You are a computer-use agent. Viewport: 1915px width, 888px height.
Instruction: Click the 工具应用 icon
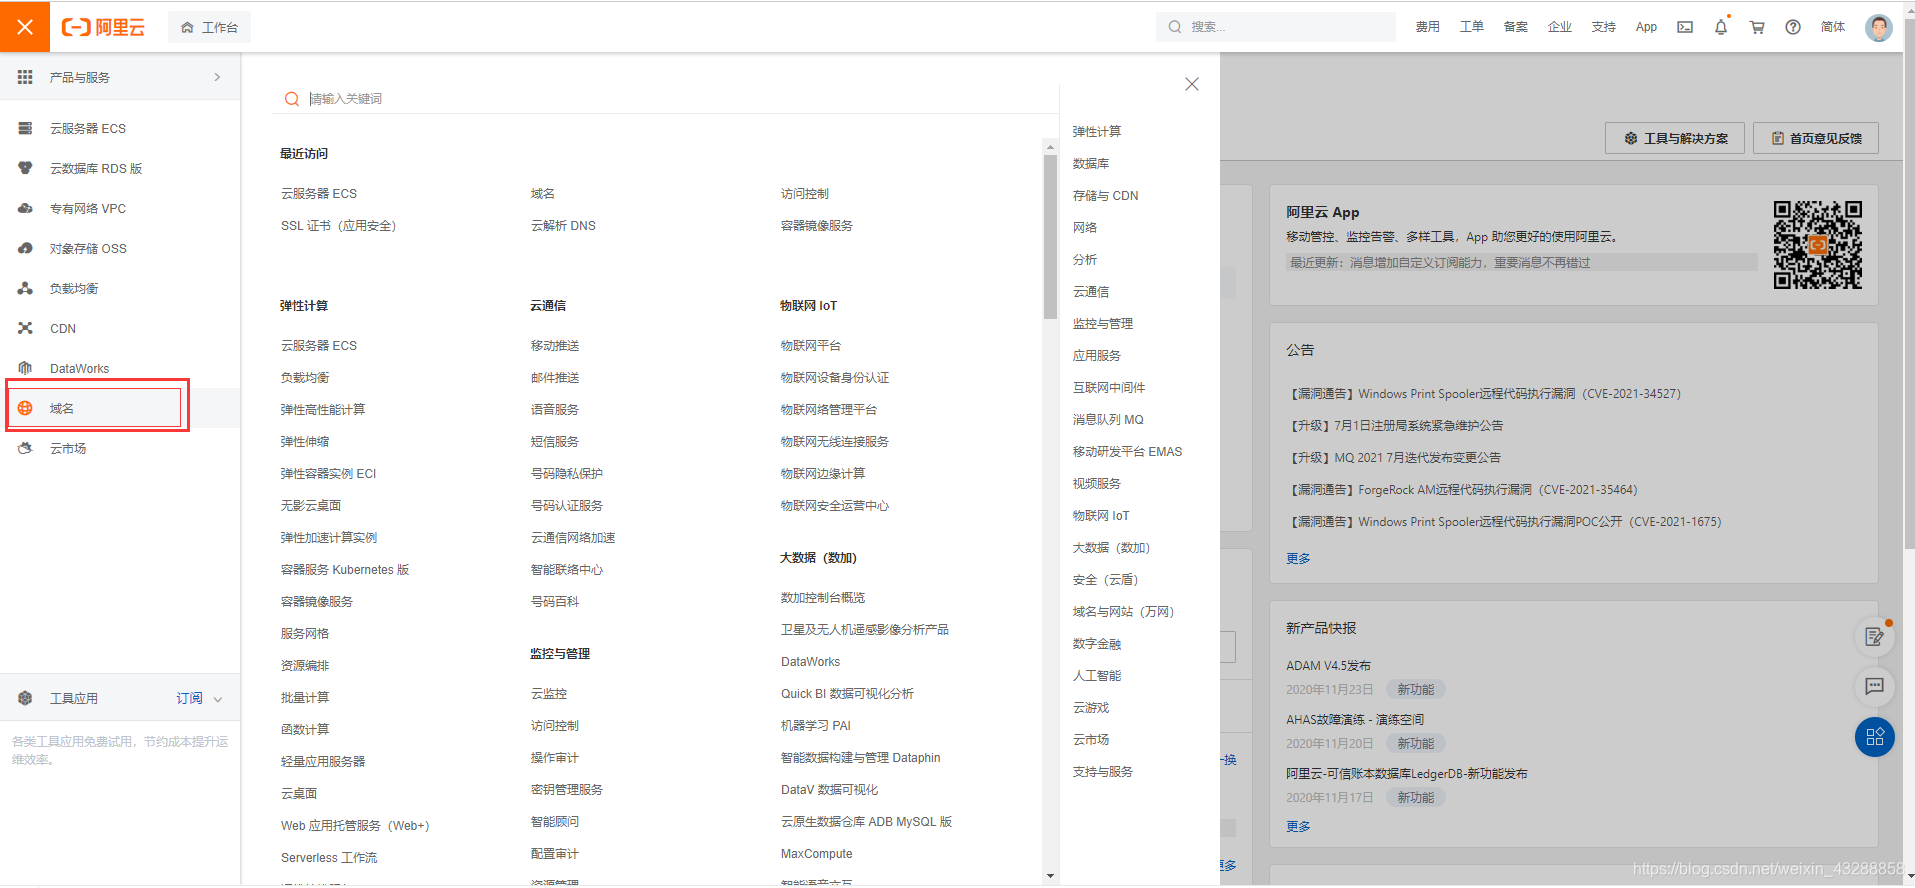click(x=25, y=698)
